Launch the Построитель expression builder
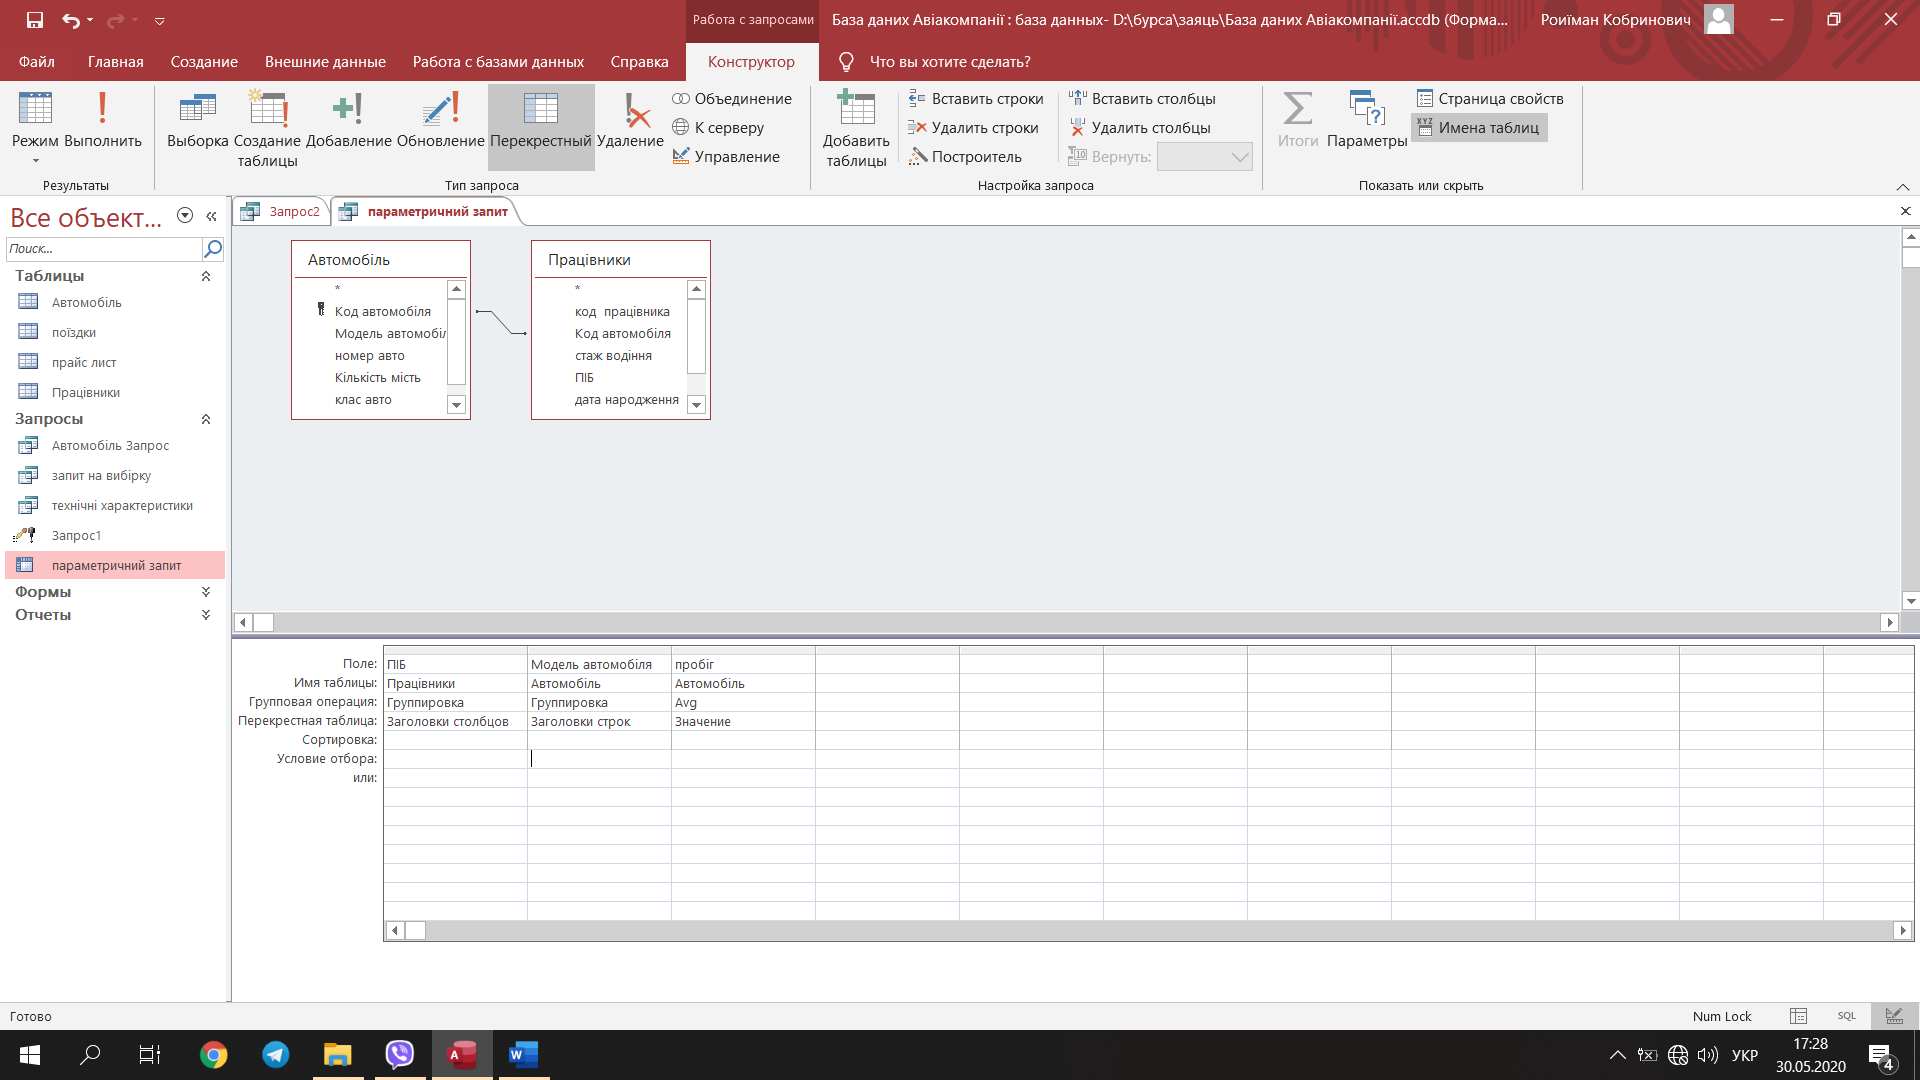The width and height of the screenshot is (1920, 1080). click(965, 157)
